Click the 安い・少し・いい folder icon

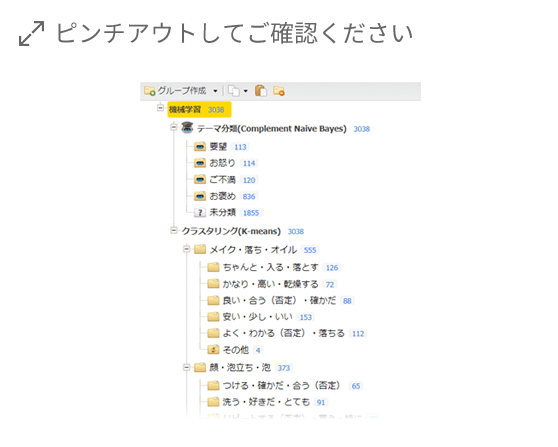tap(213, 316)
